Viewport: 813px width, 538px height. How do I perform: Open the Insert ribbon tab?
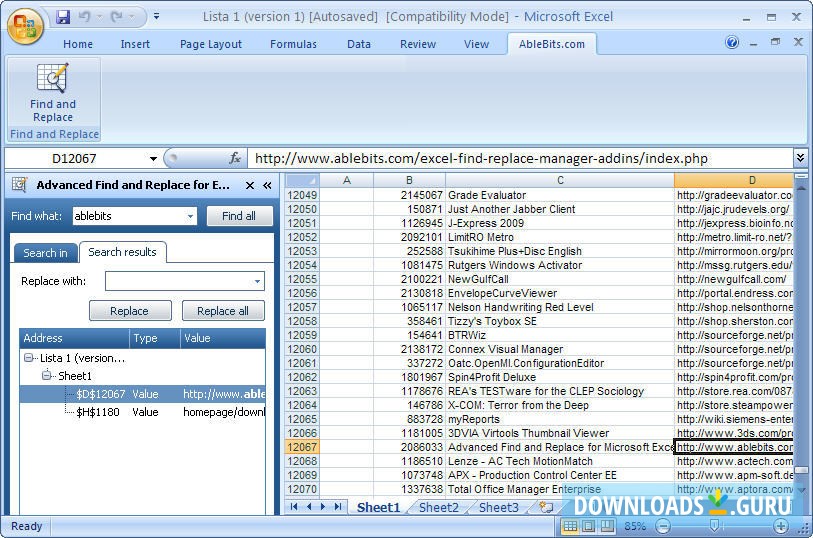pyautogui.click(x=135, y=44)
